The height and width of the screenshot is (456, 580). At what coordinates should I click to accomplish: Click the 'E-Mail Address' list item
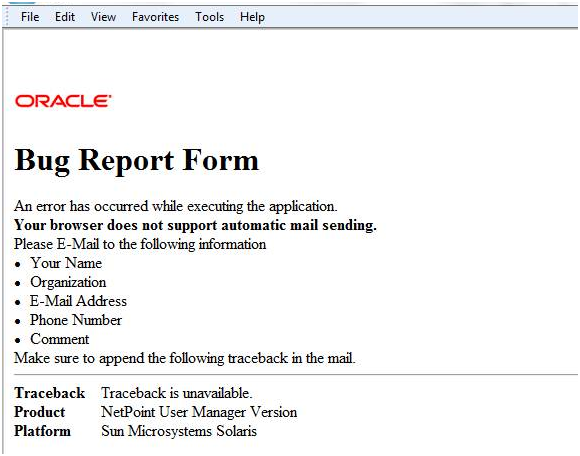(x=78, y=301)
